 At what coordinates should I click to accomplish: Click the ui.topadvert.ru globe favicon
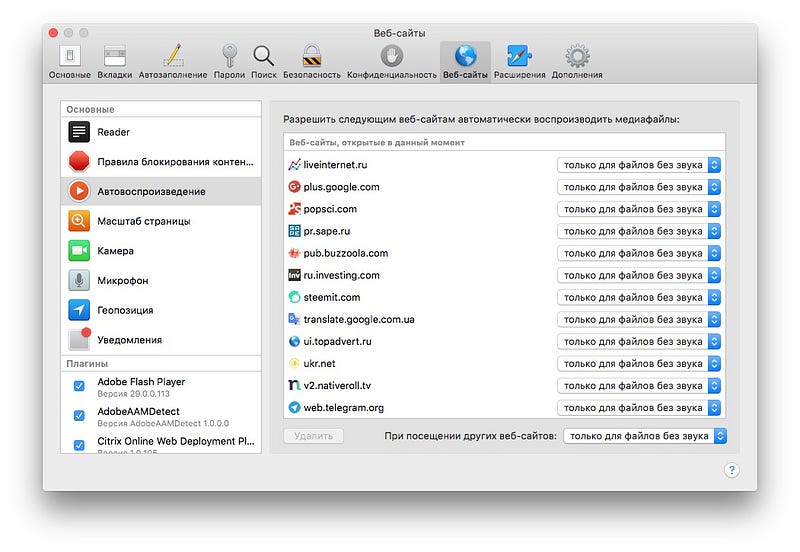click(x=294, y=341)
